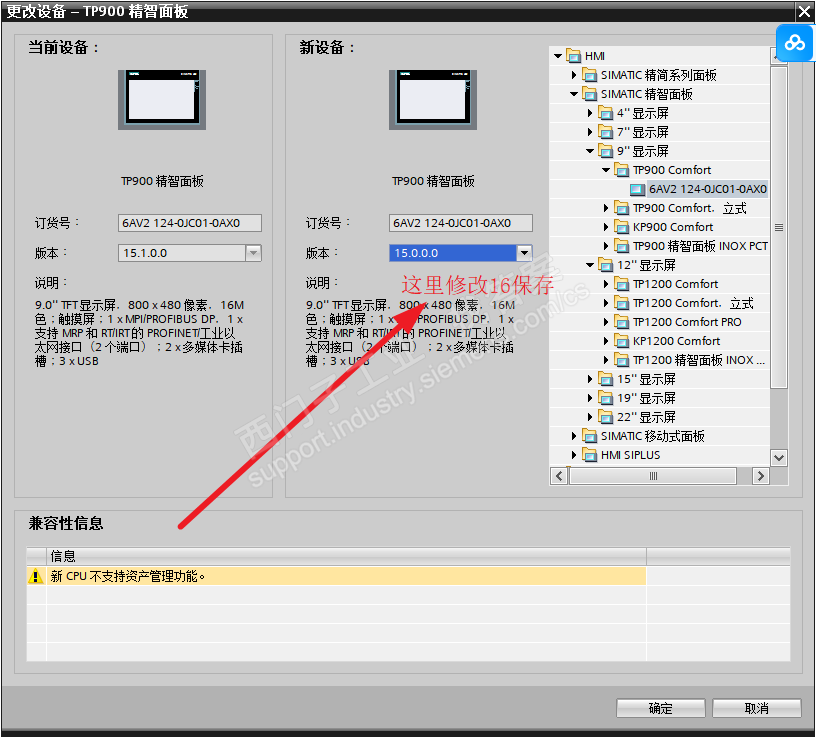Click the HMI SIPLUS folder icon
816x738 pixels.
590,455
